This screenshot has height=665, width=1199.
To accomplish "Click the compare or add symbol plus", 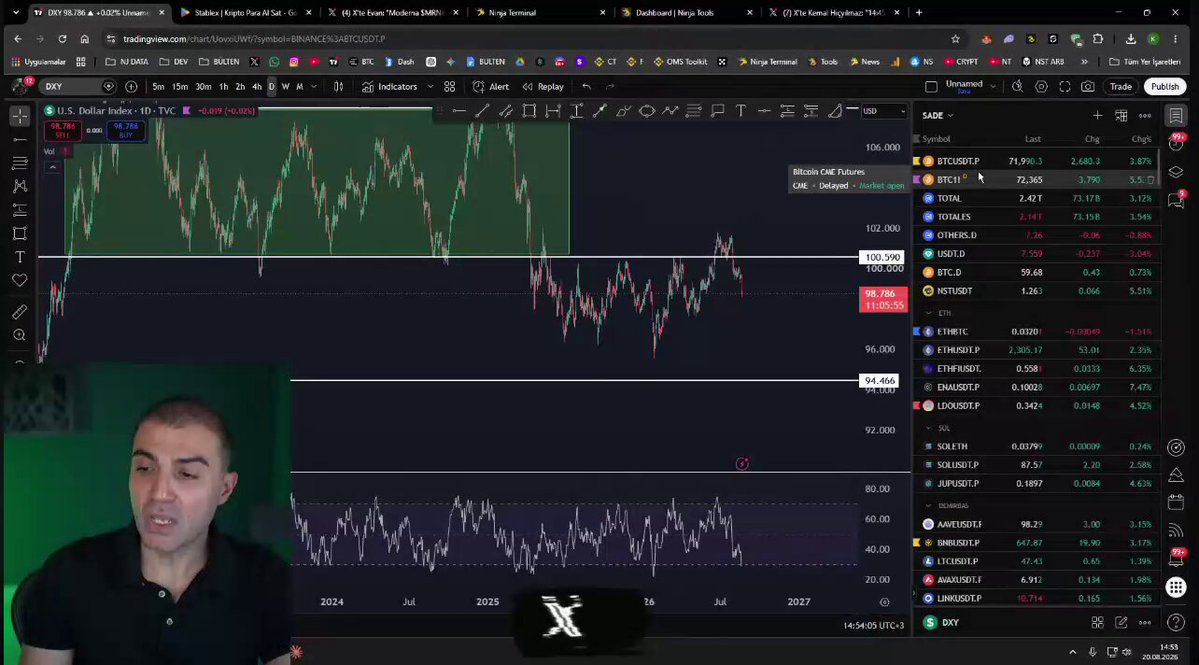I will pyautogui.click(x=131, y=86).
